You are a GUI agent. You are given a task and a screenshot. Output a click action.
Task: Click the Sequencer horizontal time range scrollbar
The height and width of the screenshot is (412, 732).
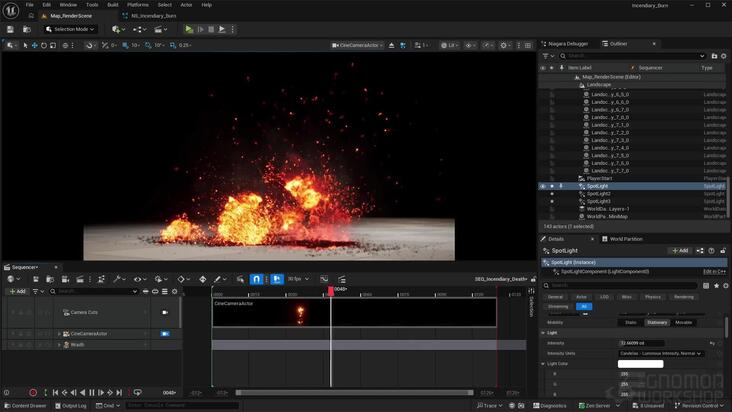[354, 393]
